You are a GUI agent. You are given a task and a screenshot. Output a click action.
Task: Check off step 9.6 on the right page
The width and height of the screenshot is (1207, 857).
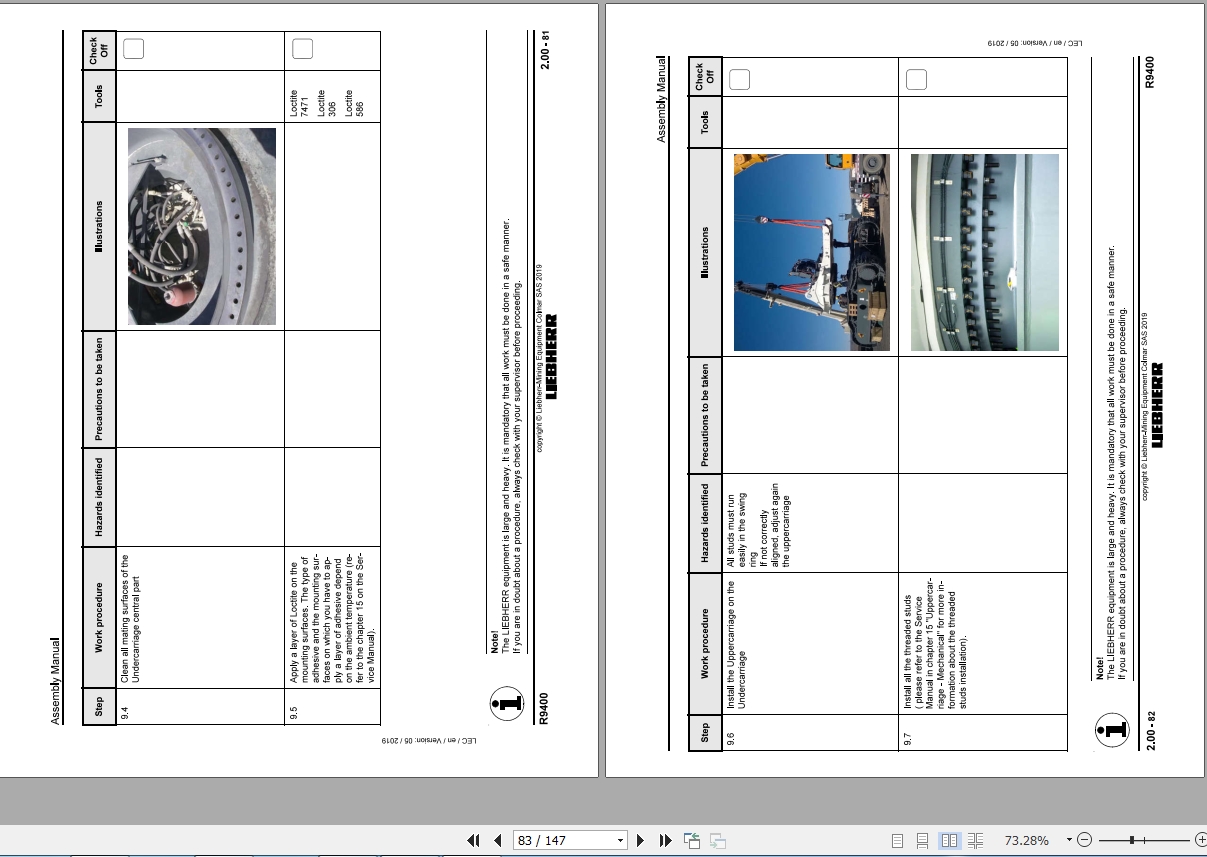point(739,79)
